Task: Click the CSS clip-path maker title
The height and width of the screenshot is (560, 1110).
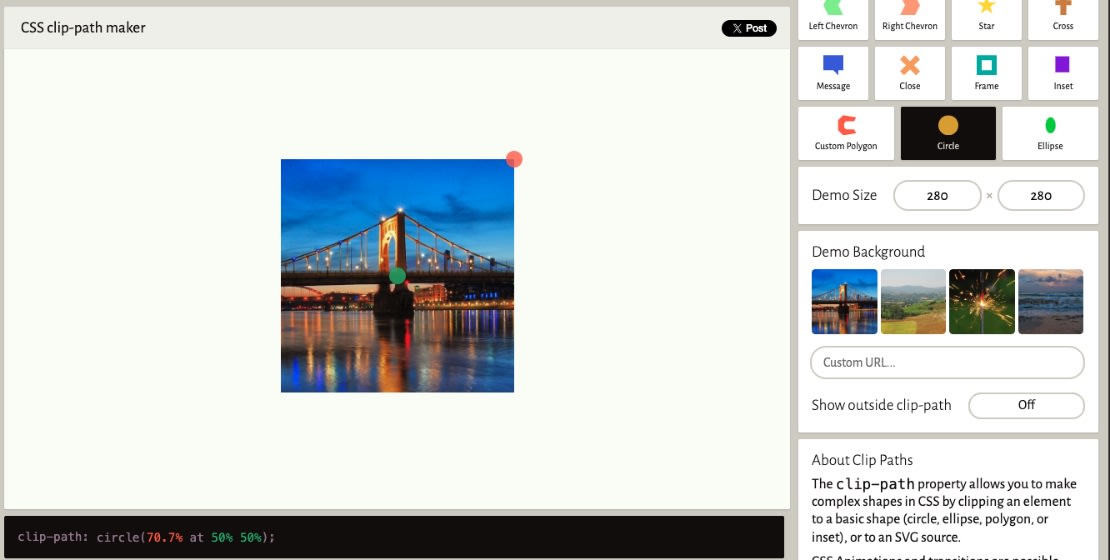Action: [x=83, y=28]
